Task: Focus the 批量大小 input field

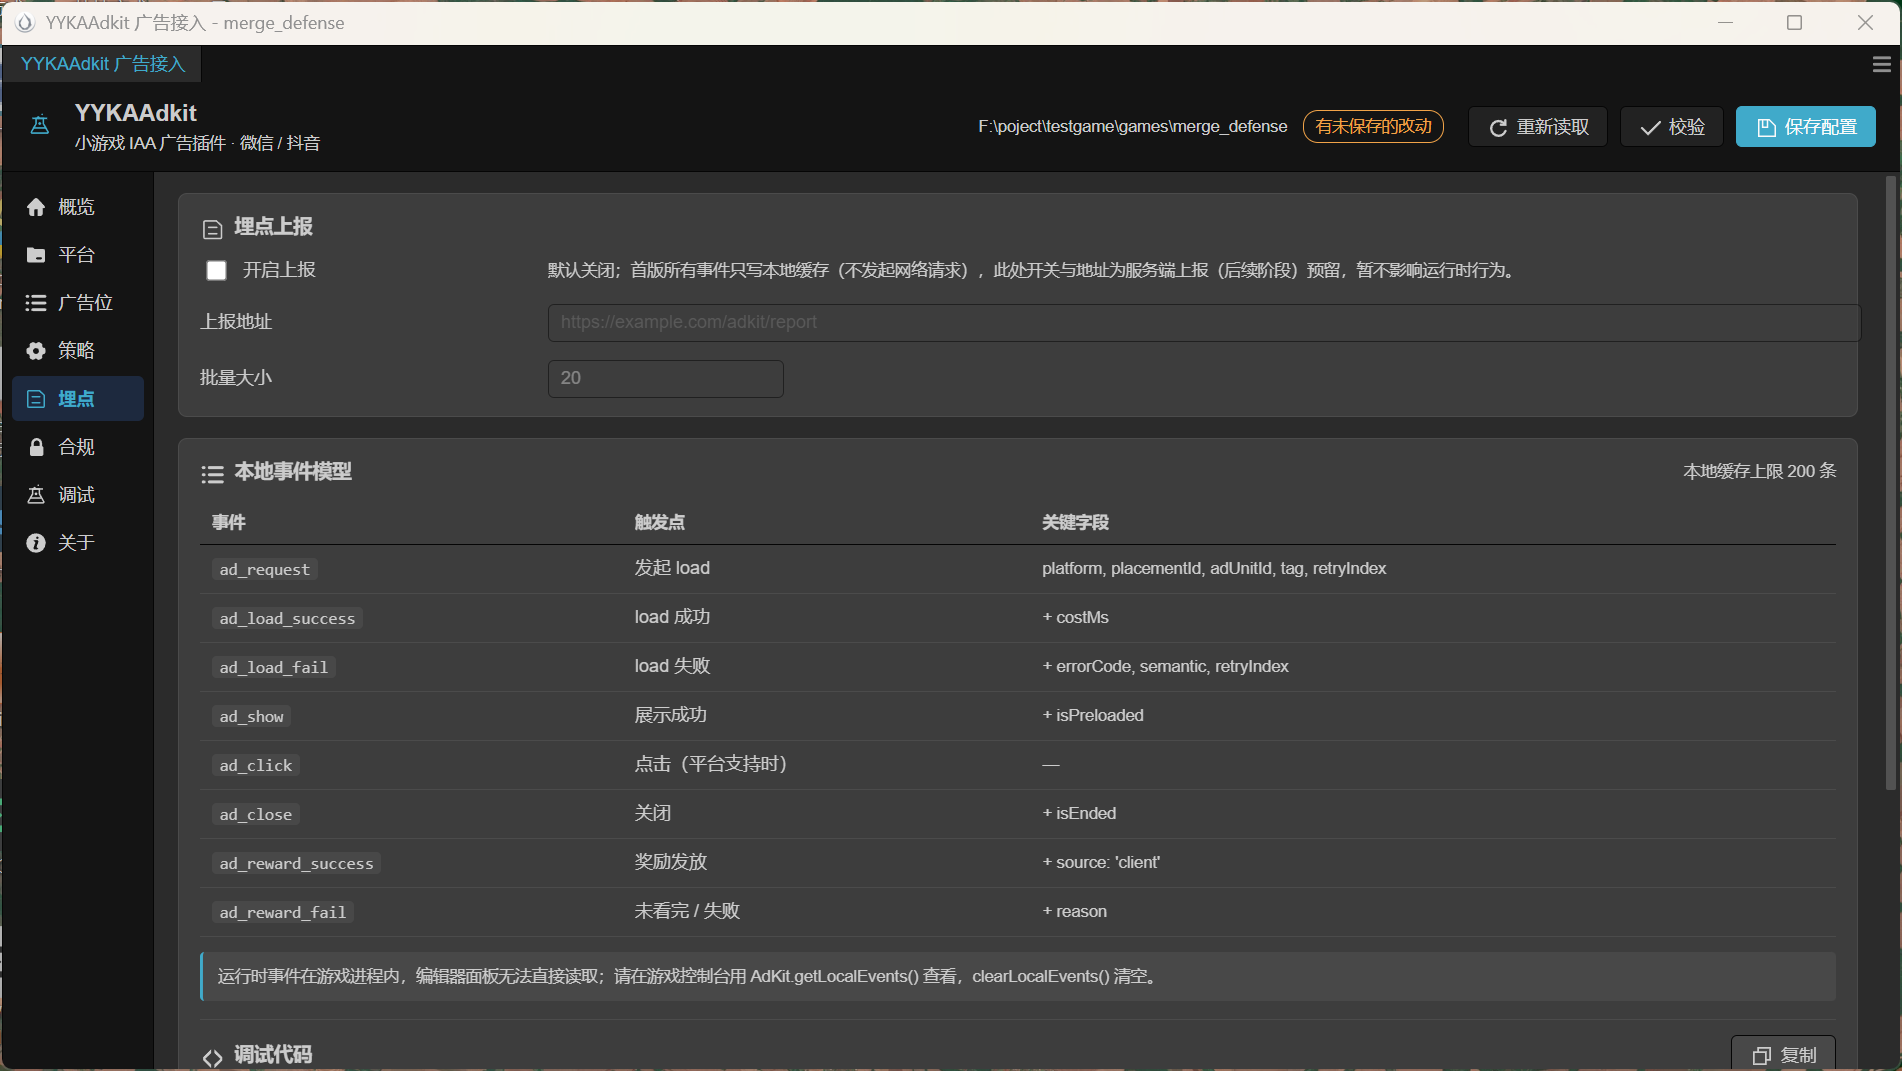Action: [x=666, y=378]
